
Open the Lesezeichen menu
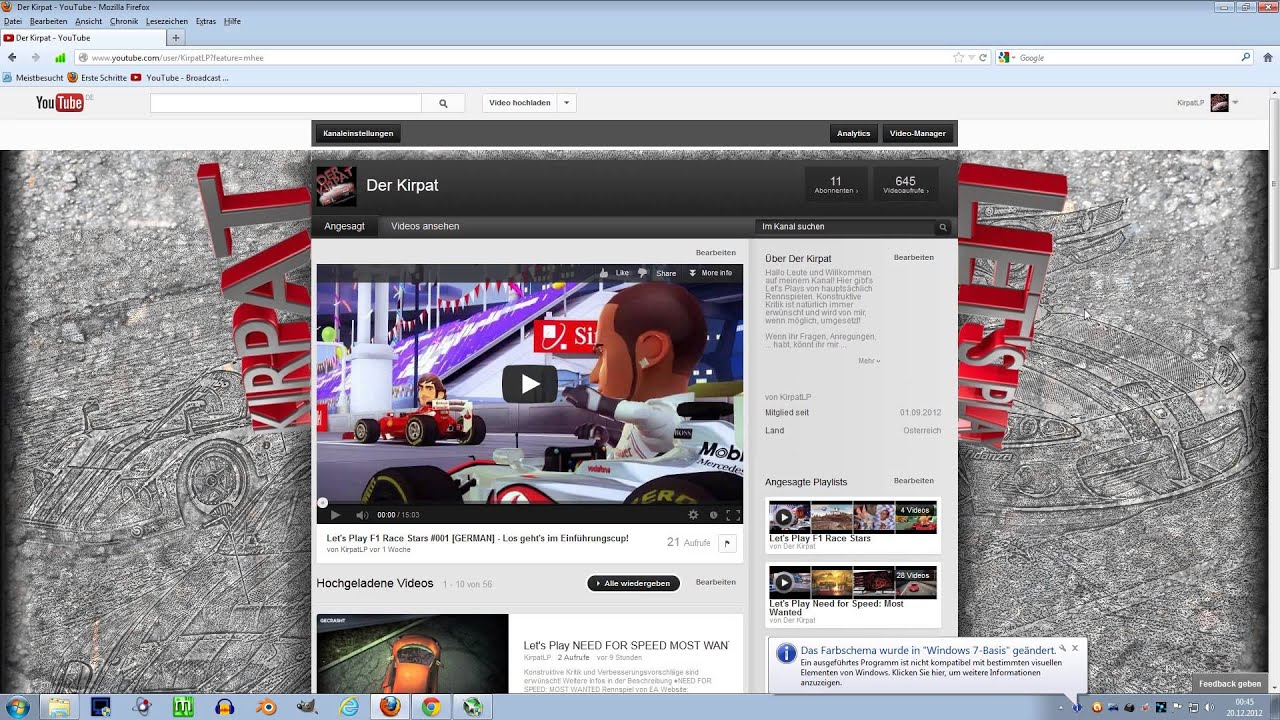167,21
